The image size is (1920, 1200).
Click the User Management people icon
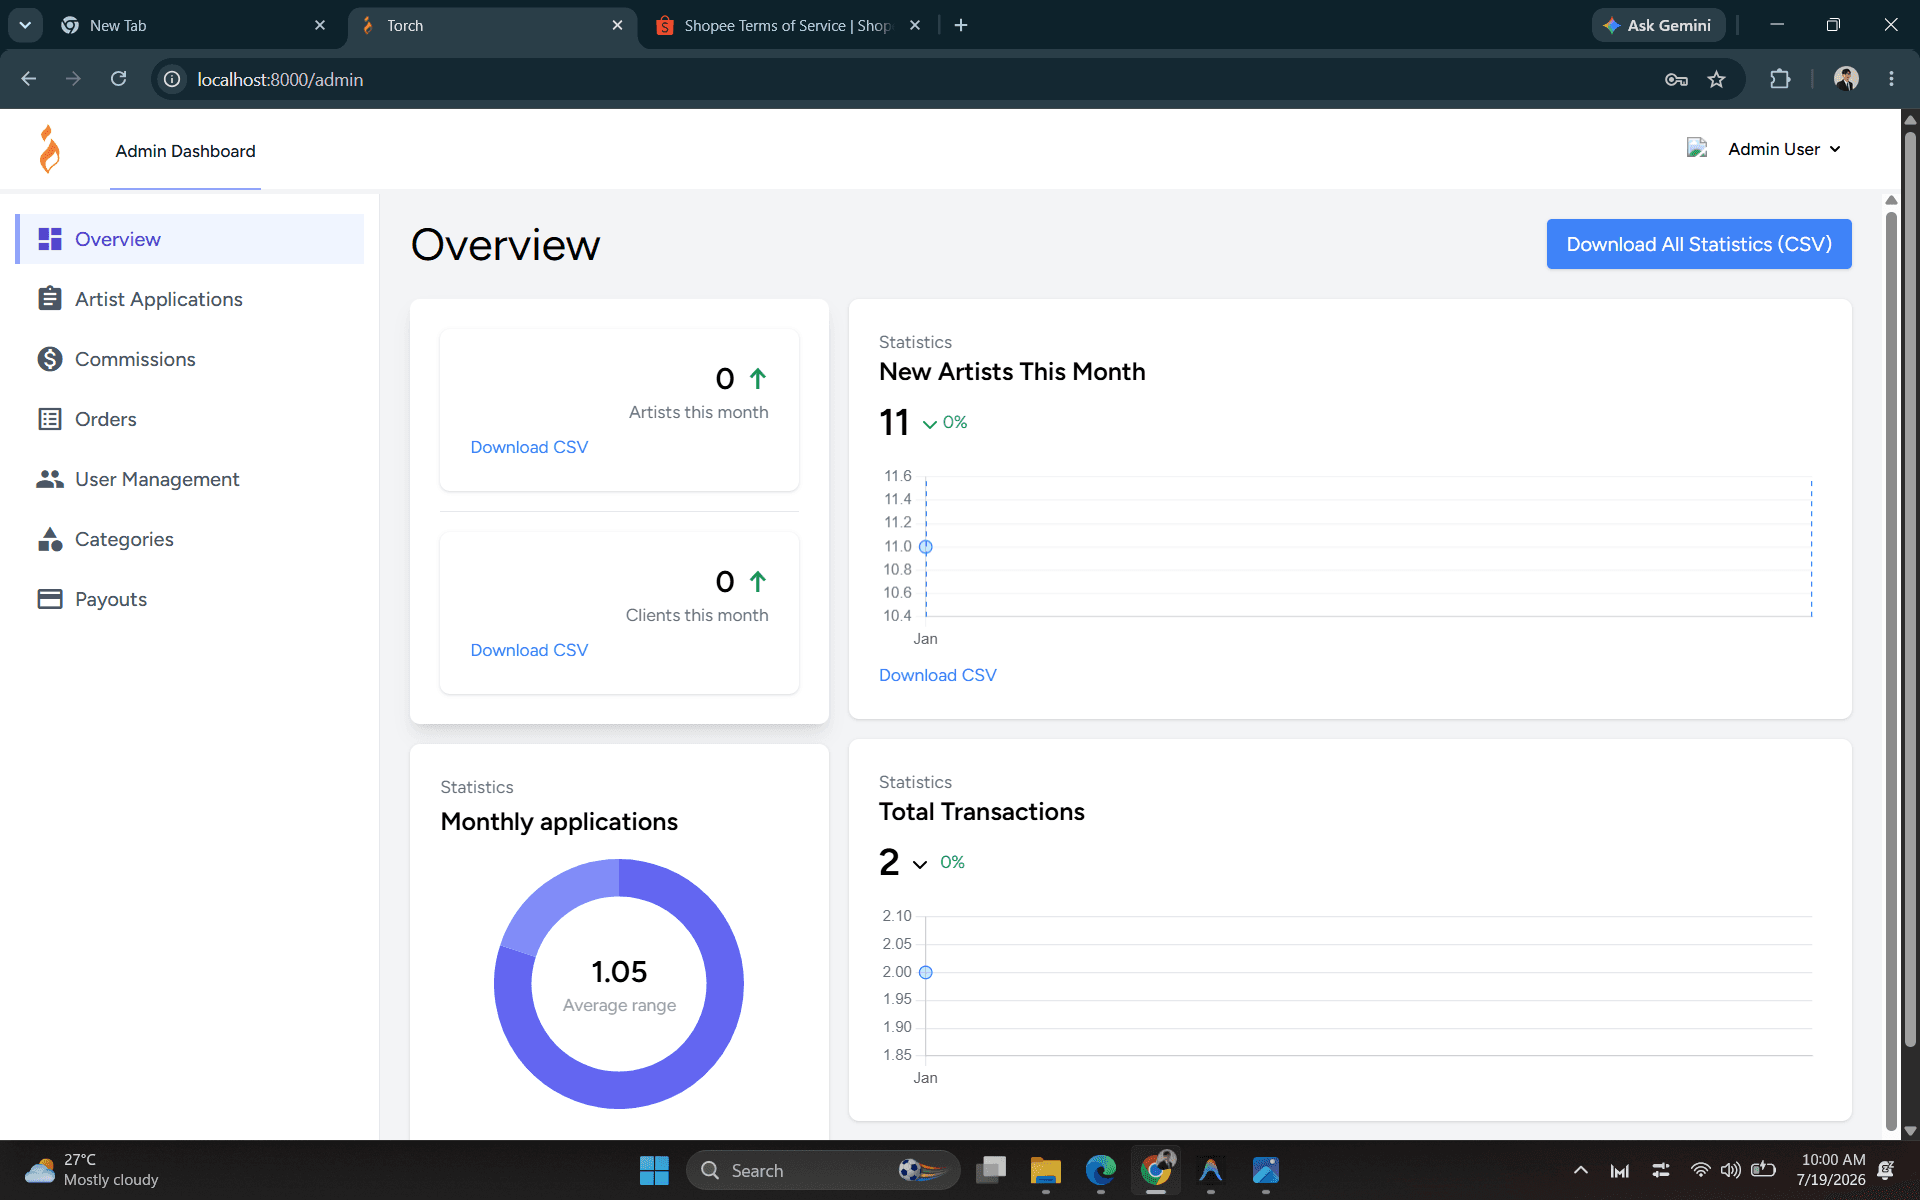50,479
